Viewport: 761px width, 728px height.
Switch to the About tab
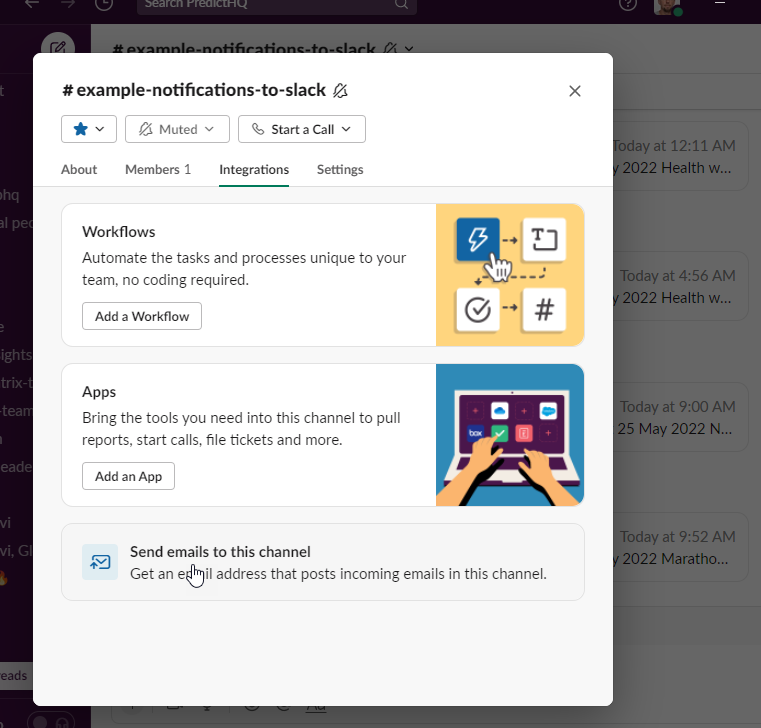[79, 169]
